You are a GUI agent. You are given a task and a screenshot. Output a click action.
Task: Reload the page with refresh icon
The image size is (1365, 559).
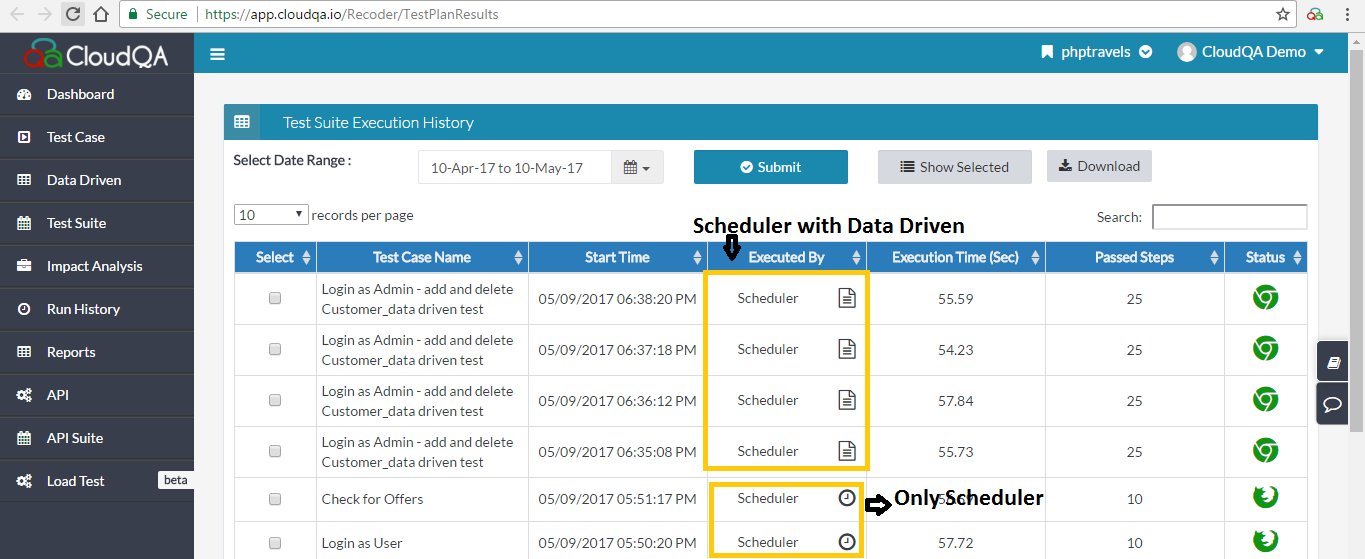(72, 14)
